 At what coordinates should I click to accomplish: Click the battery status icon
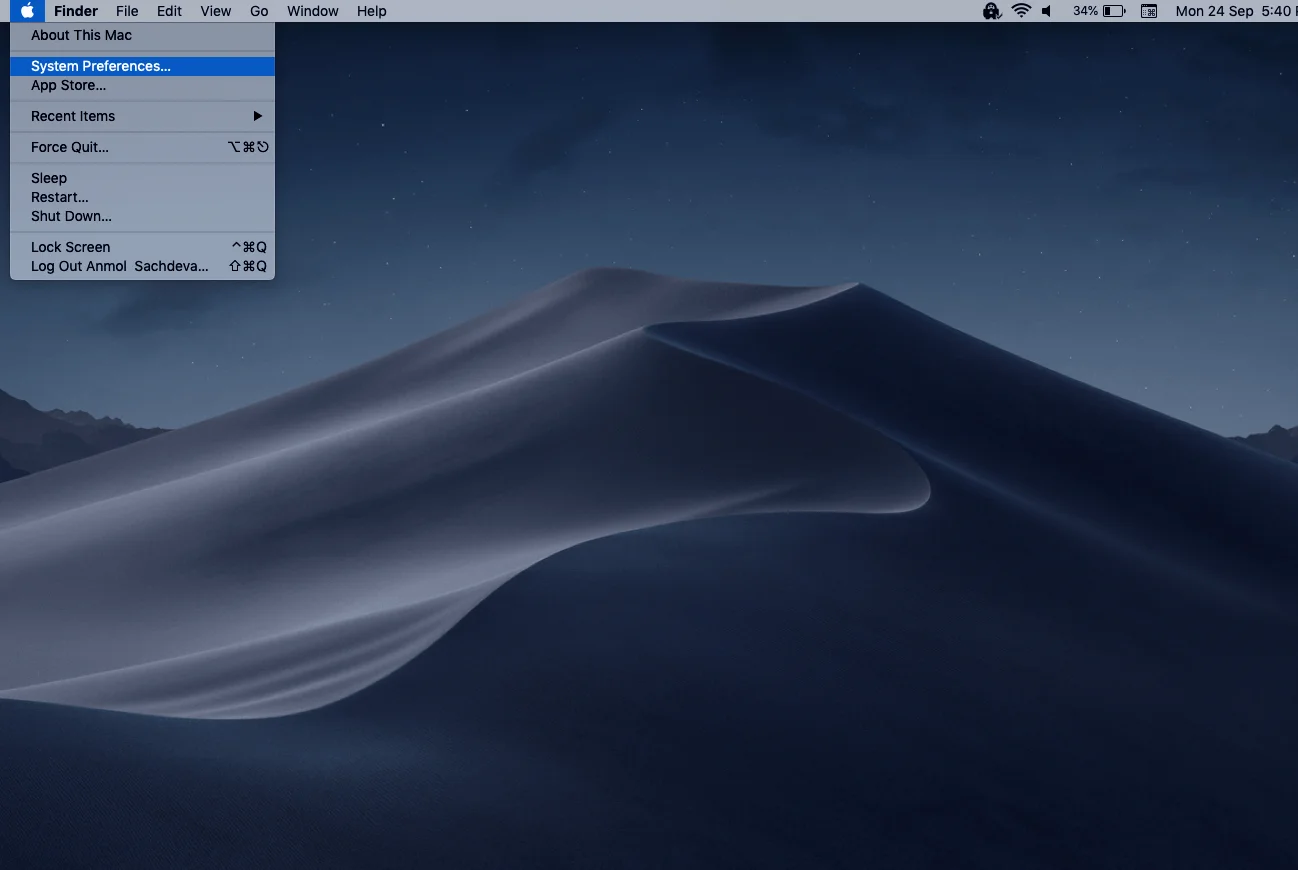(1113, 11)
